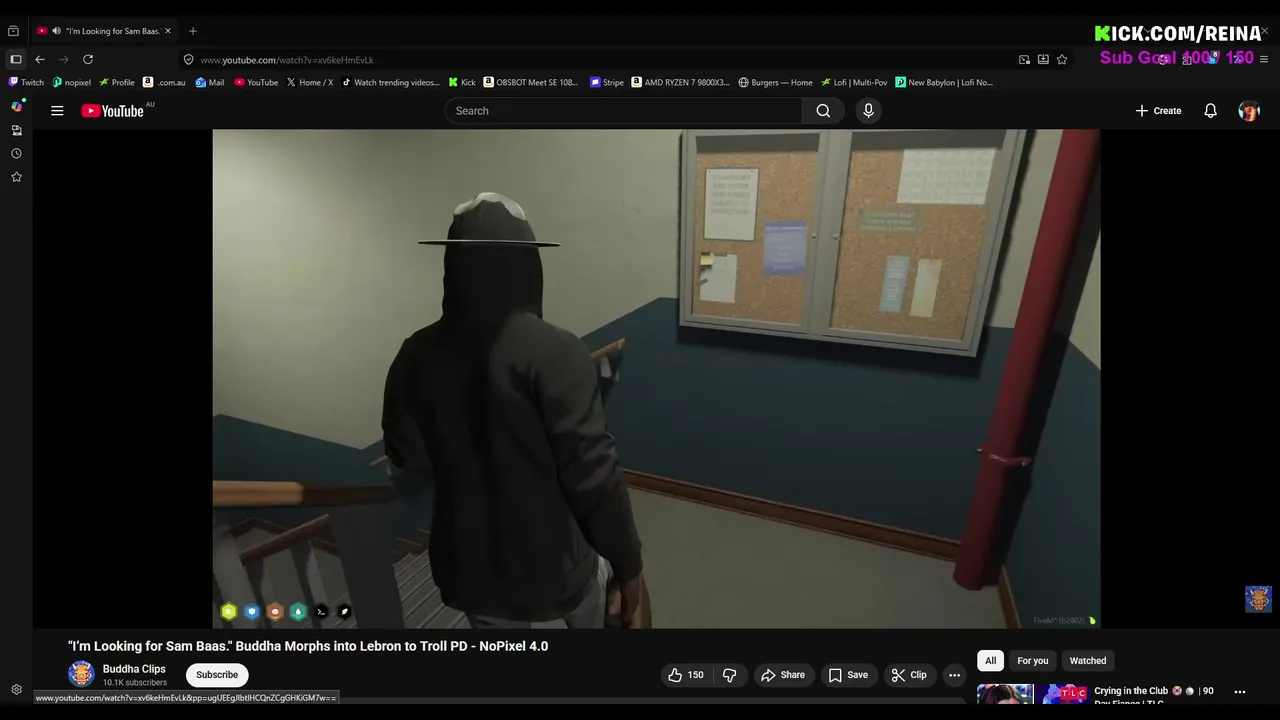Dislike the video
This screenshot has width=1280, height=720.
click(x=730, y=675)
